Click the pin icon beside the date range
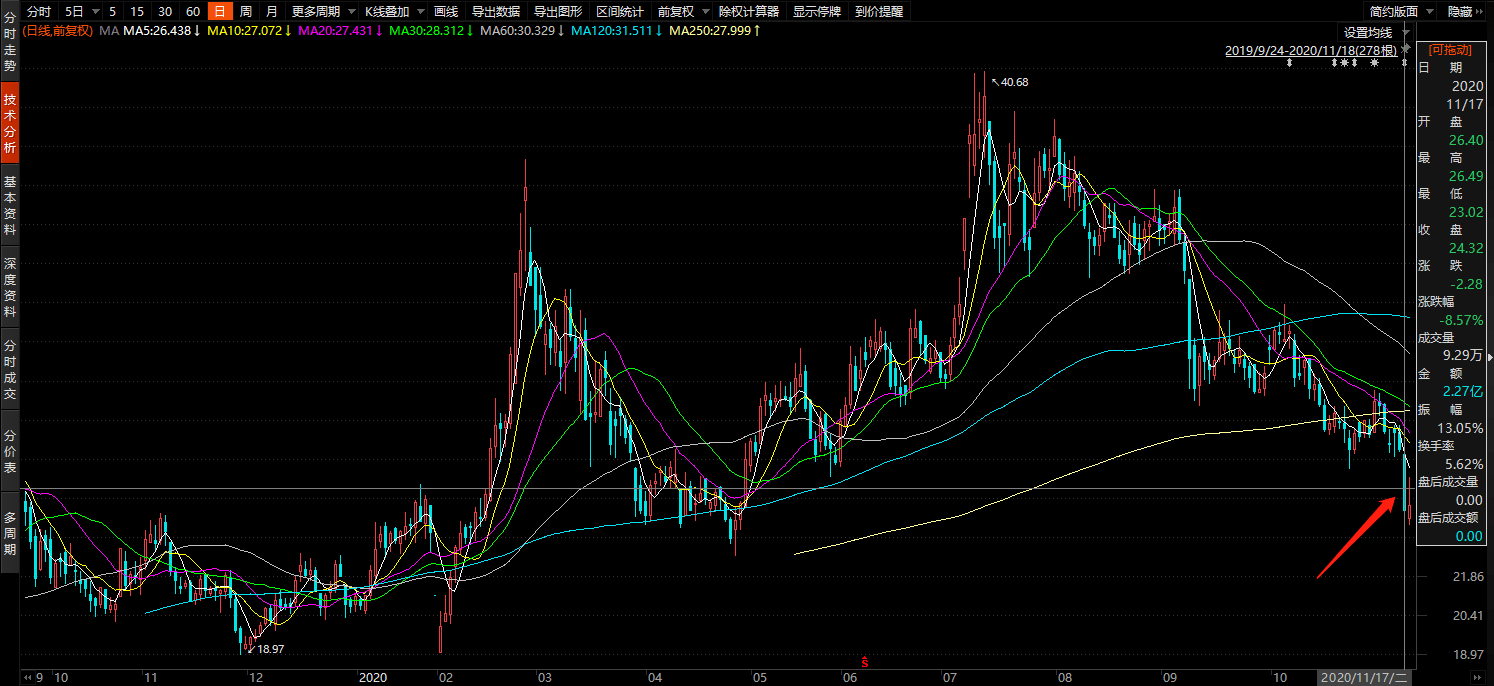Image resolution: width=1494 pixels, height=686 pixels. pyautogui.click(x=1407, y=49)
